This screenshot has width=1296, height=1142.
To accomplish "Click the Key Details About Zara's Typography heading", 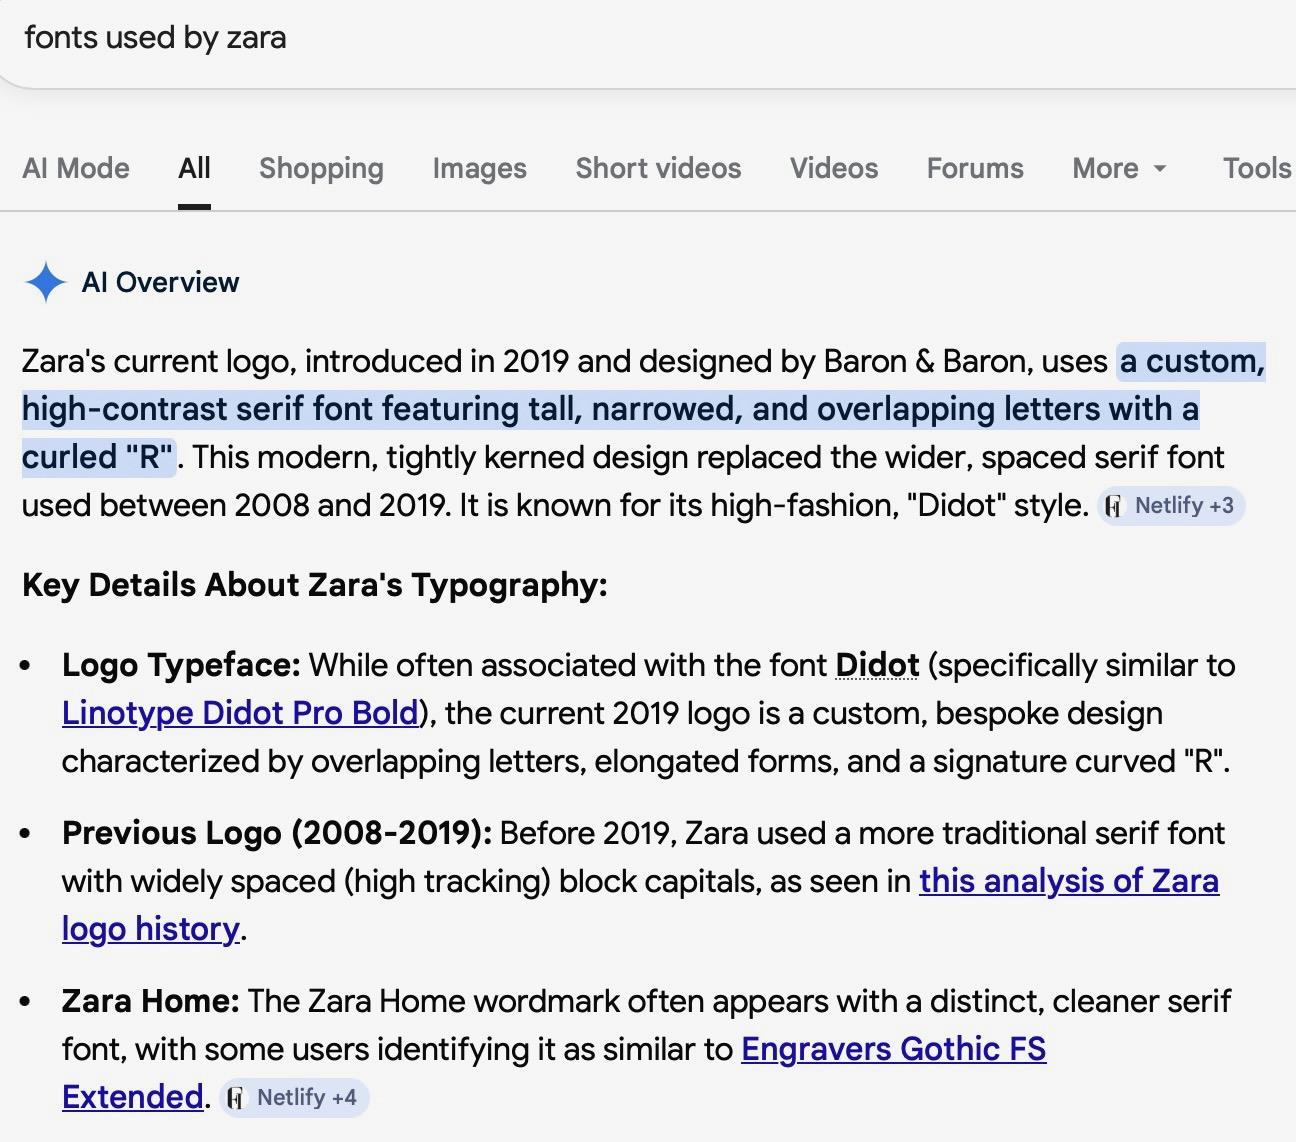I will point(315,585).
